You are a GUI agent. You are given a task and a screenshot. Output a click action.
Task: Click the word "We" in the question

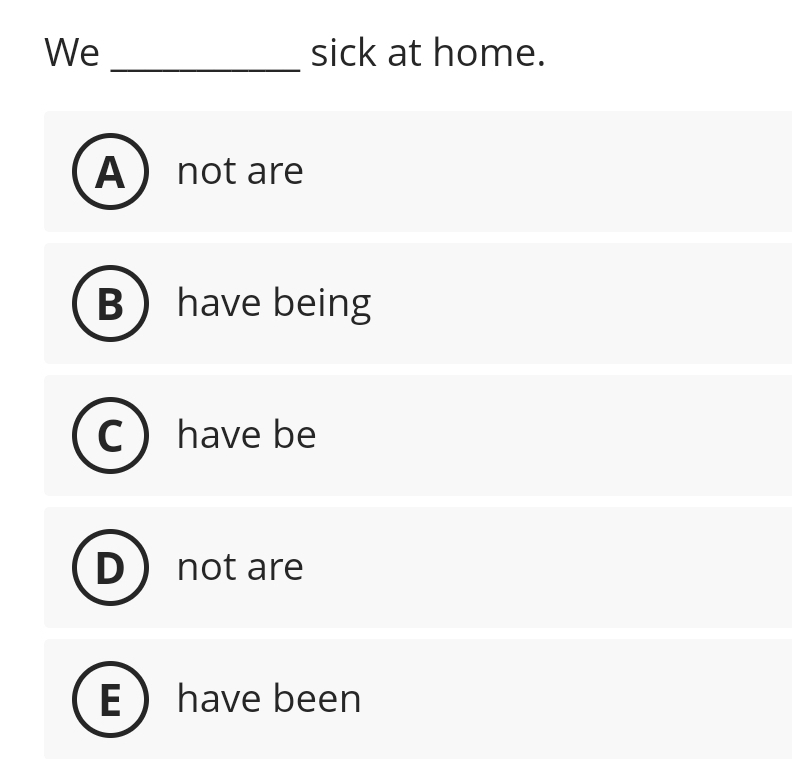pyautogui.click(x=72, y=52)
